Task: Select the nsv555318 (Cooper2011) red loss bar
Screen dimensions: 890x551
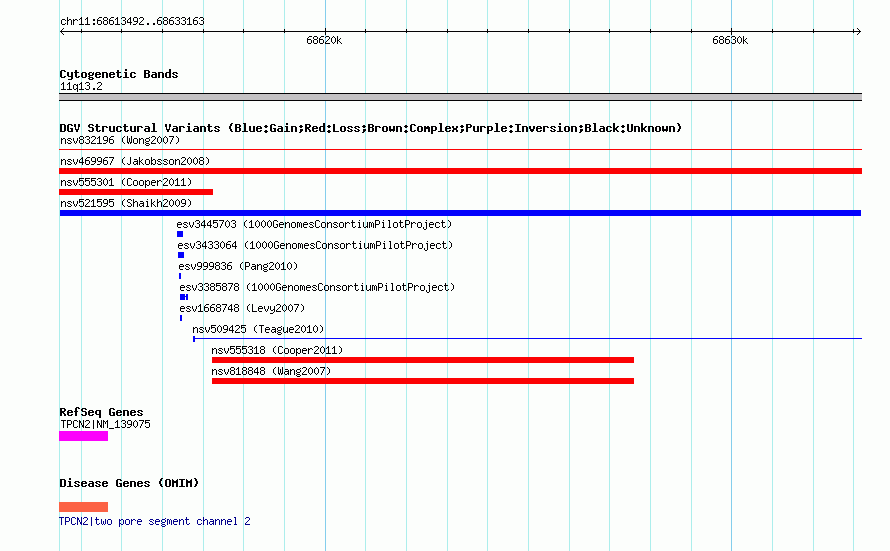Action: point(423,360)
